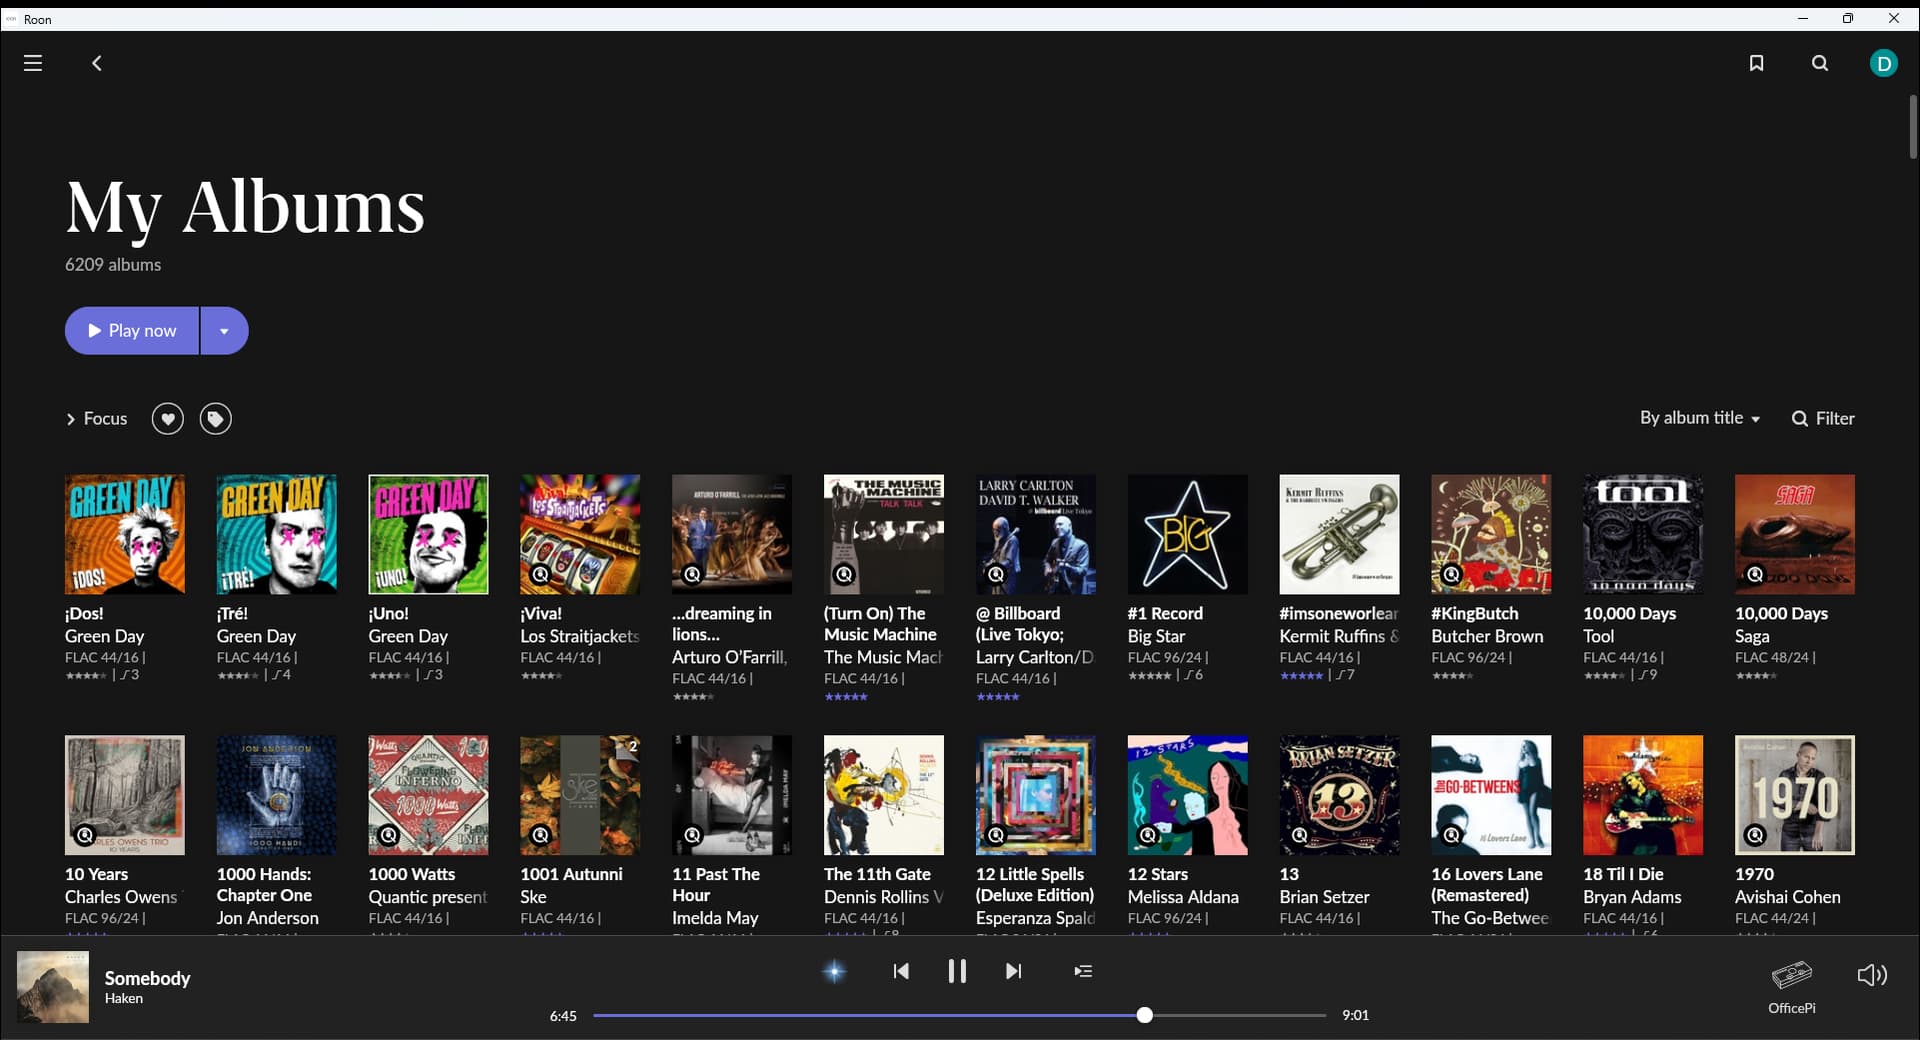Open the Bryan Adams artist link
Screen dimensions: 1920x1040
[1632, 897]
